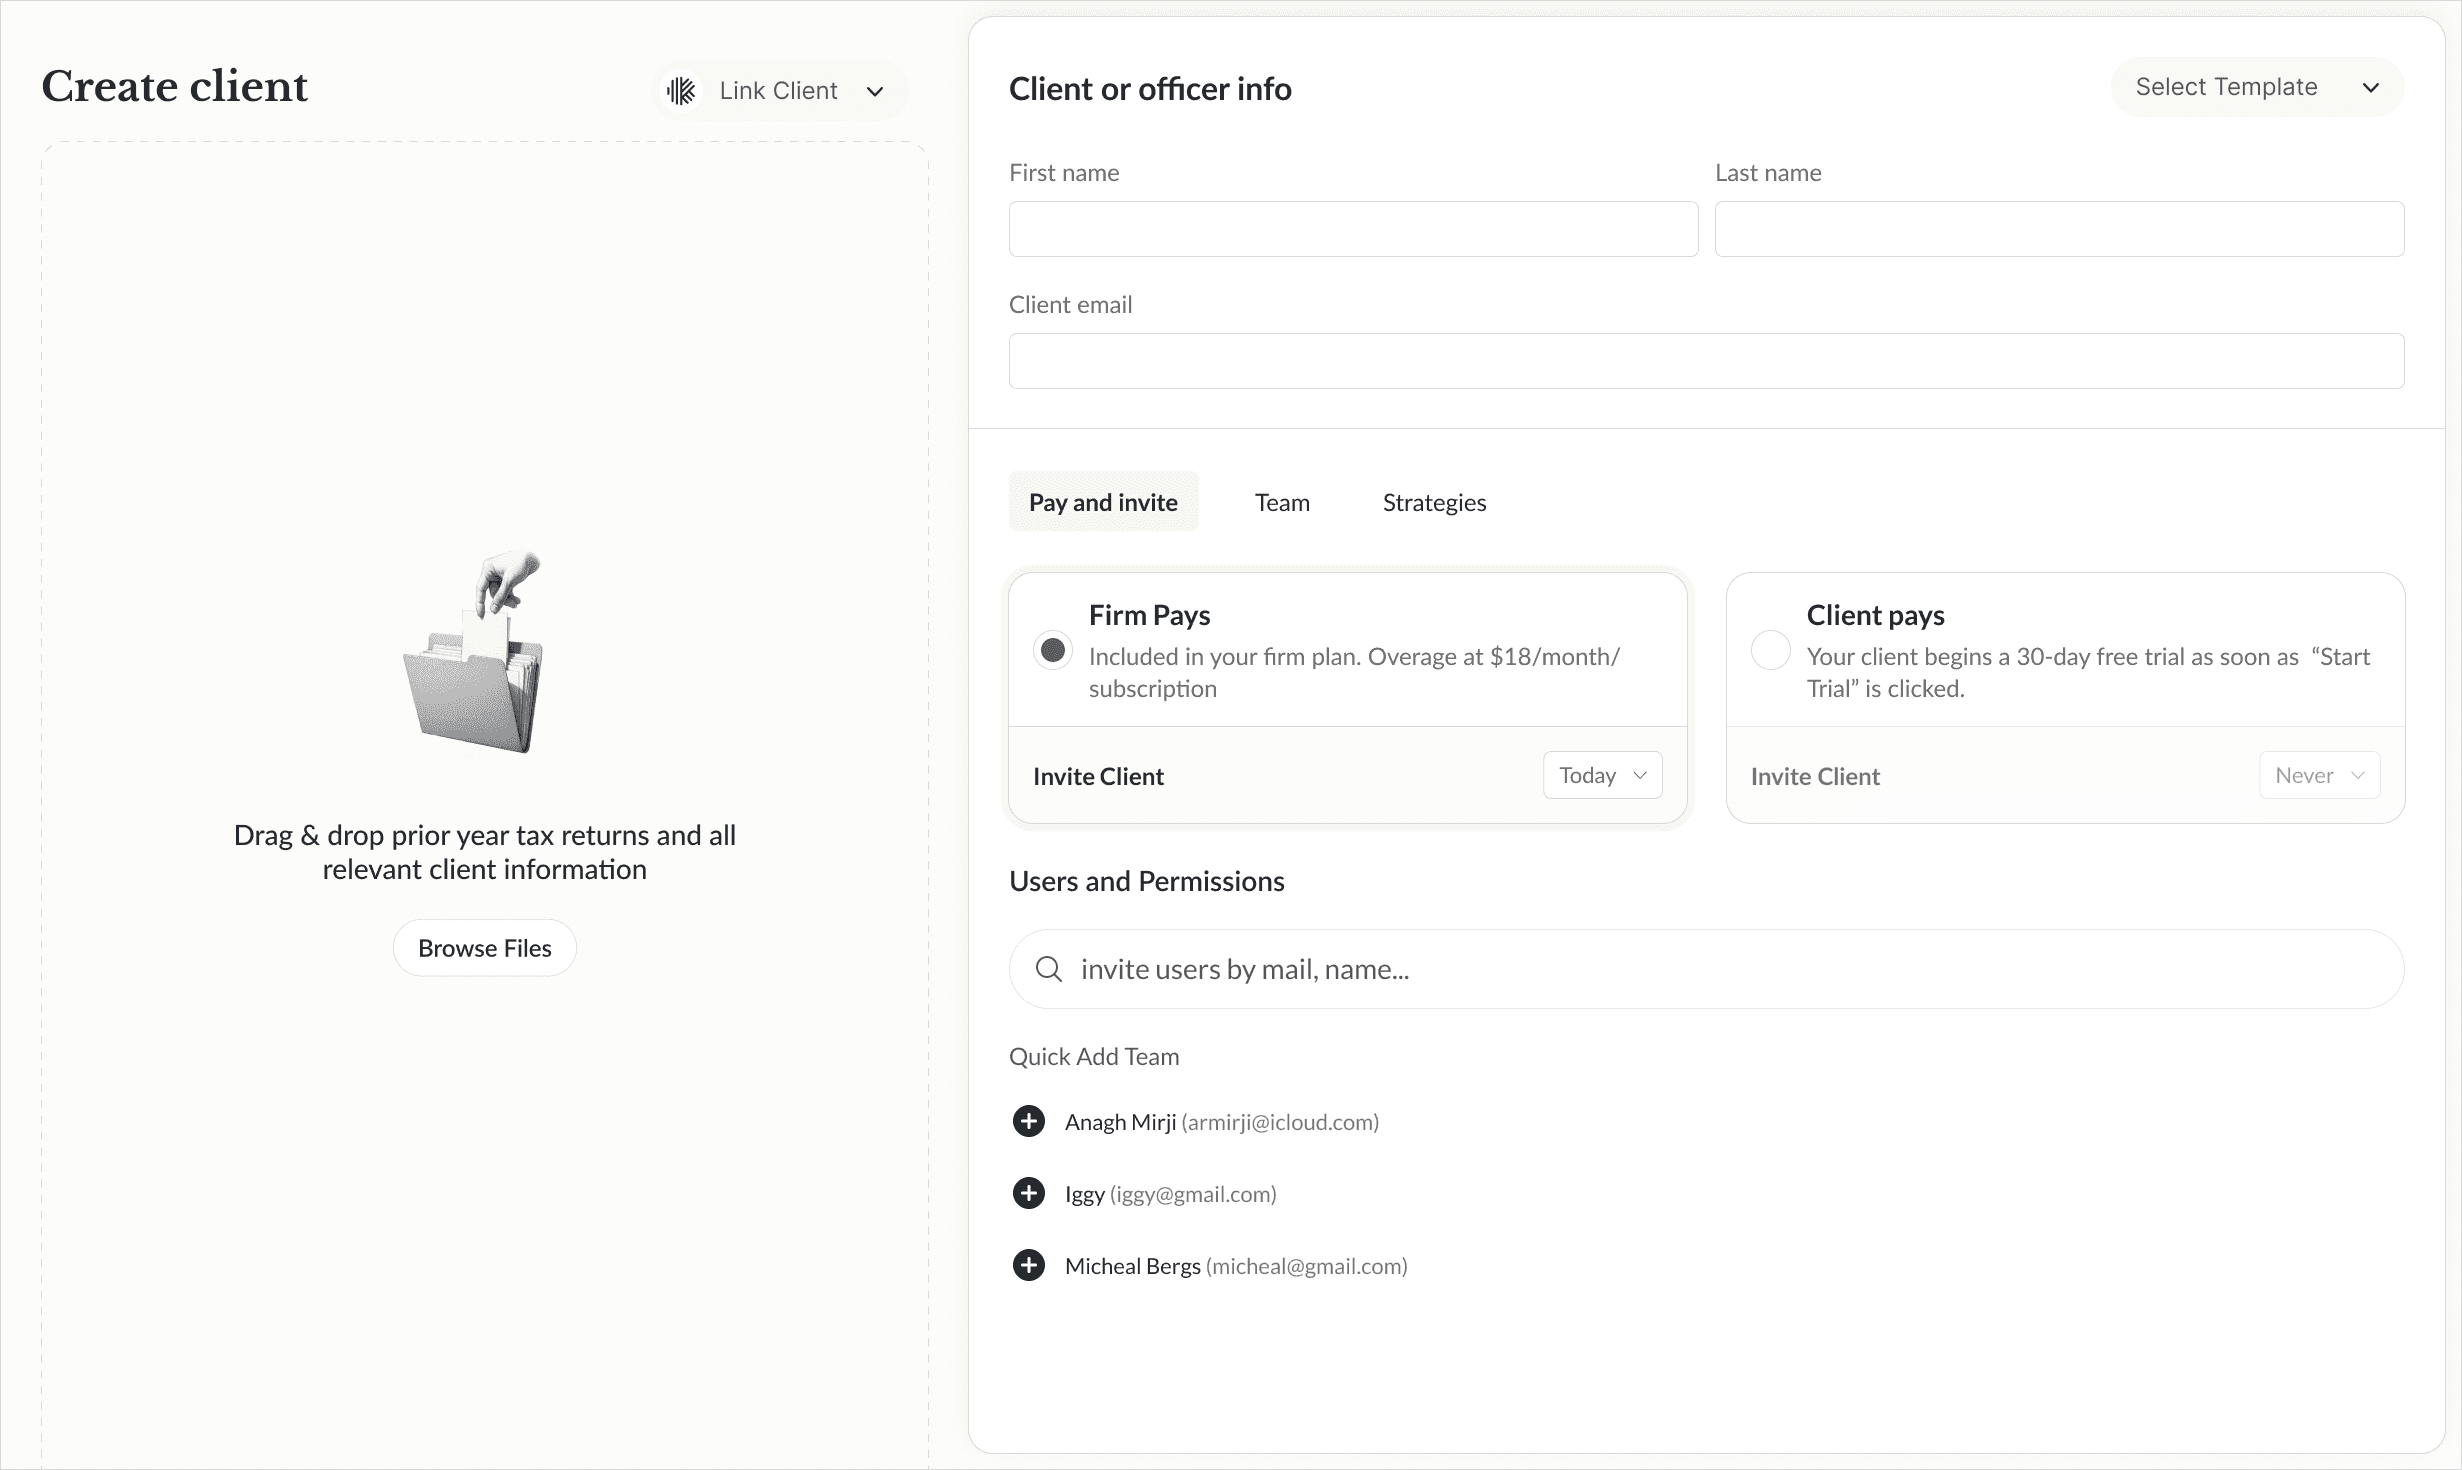Add Iggy via plus icon
Screen dimensions: 2462x1470
click(x=1028, y=1193)
